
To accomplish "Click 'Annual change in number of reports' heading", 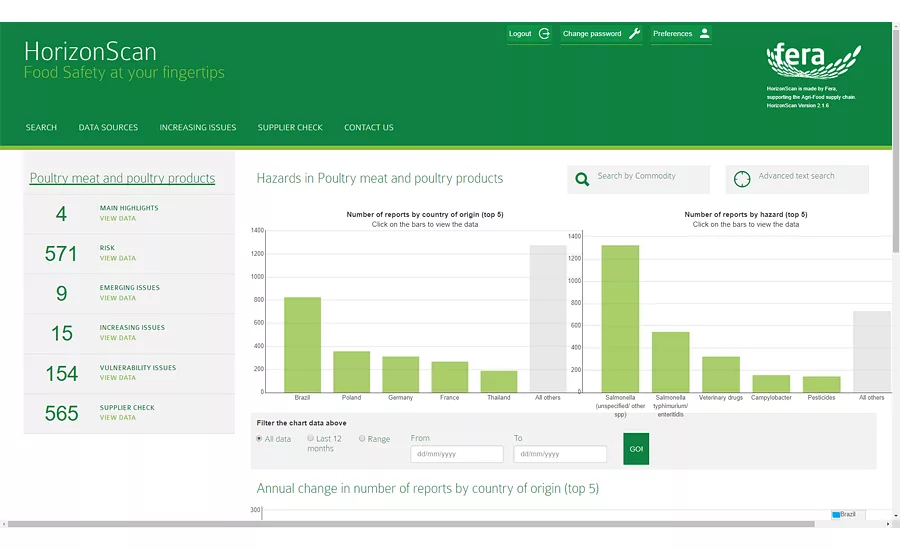I will click(428, 489).
